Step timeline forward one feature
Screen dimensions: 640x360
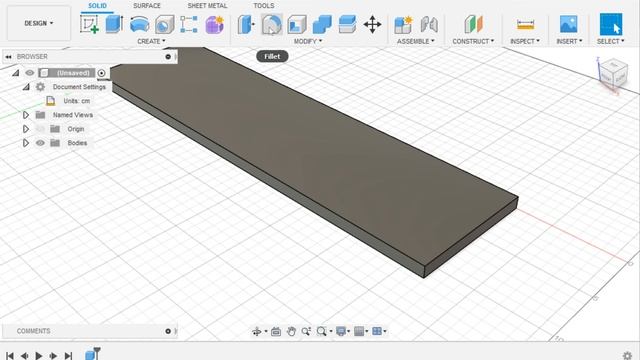tap(53, 356)
